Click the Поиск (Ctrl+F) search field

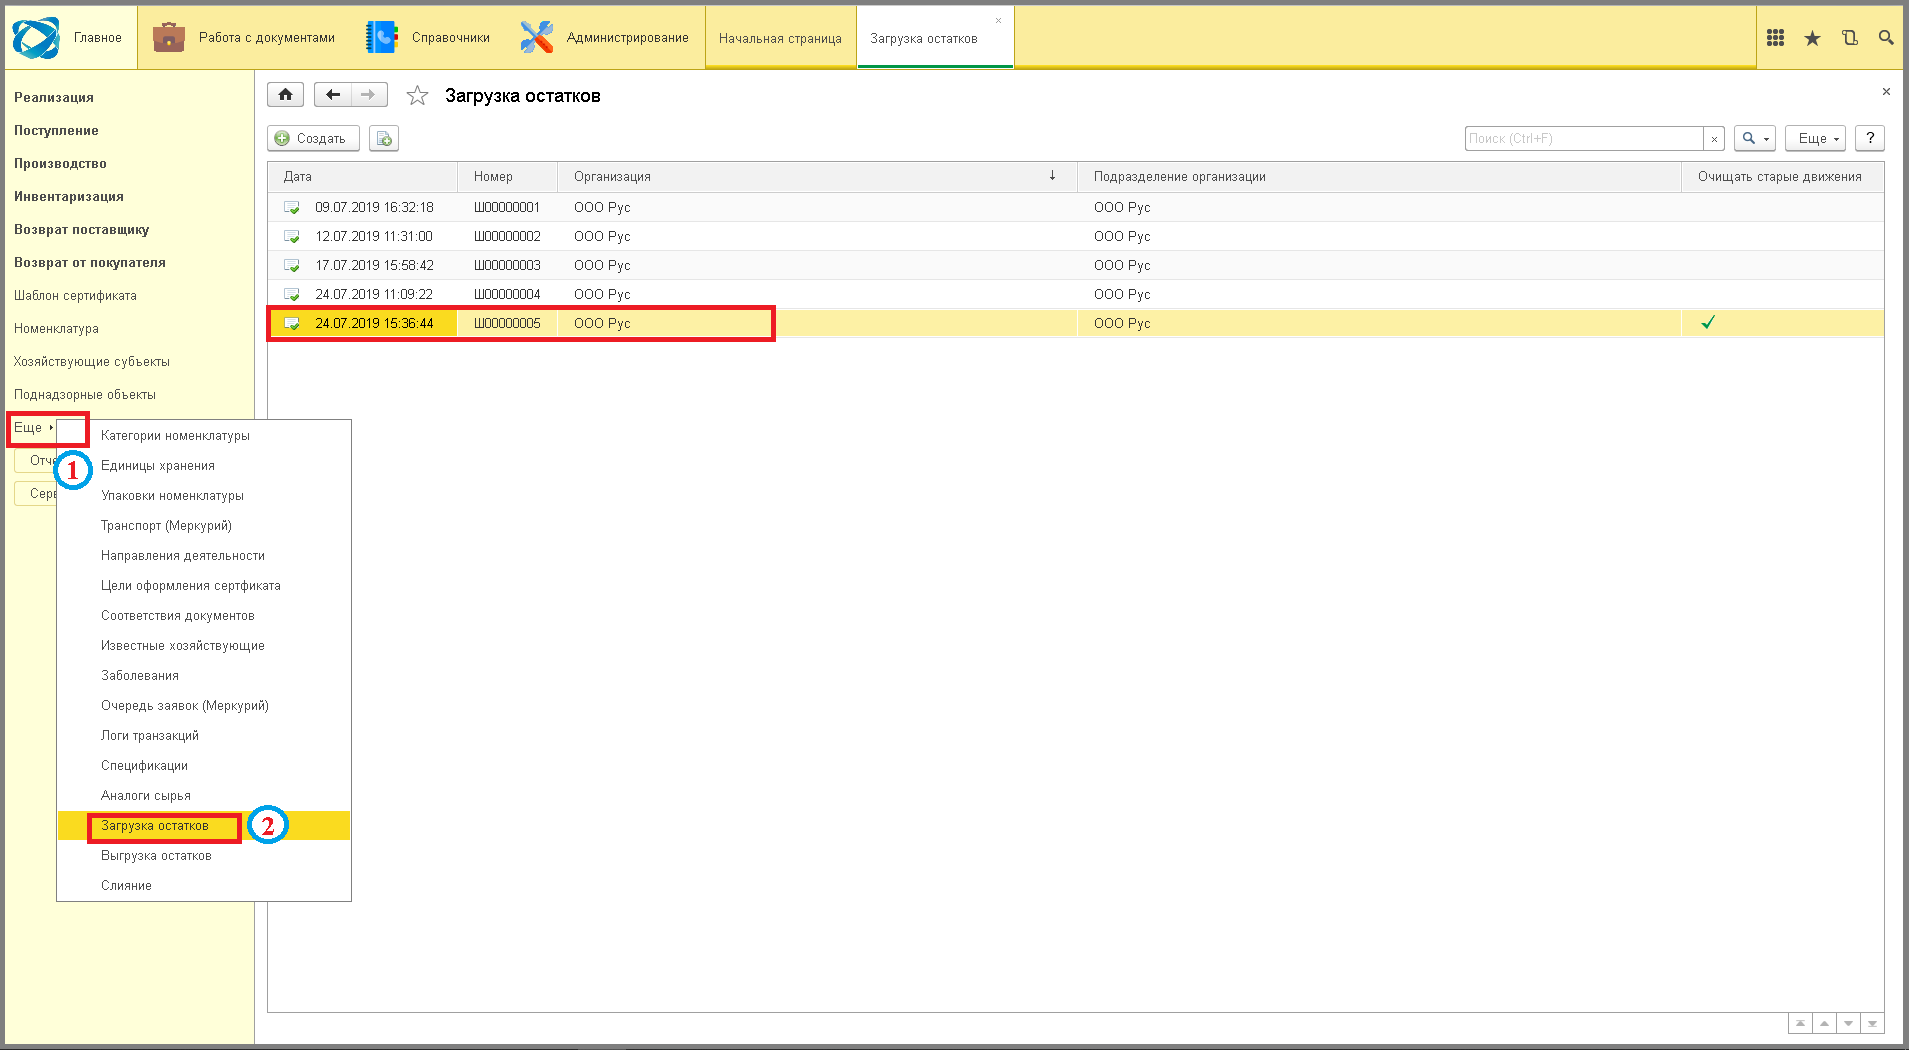coord(1584,139)
